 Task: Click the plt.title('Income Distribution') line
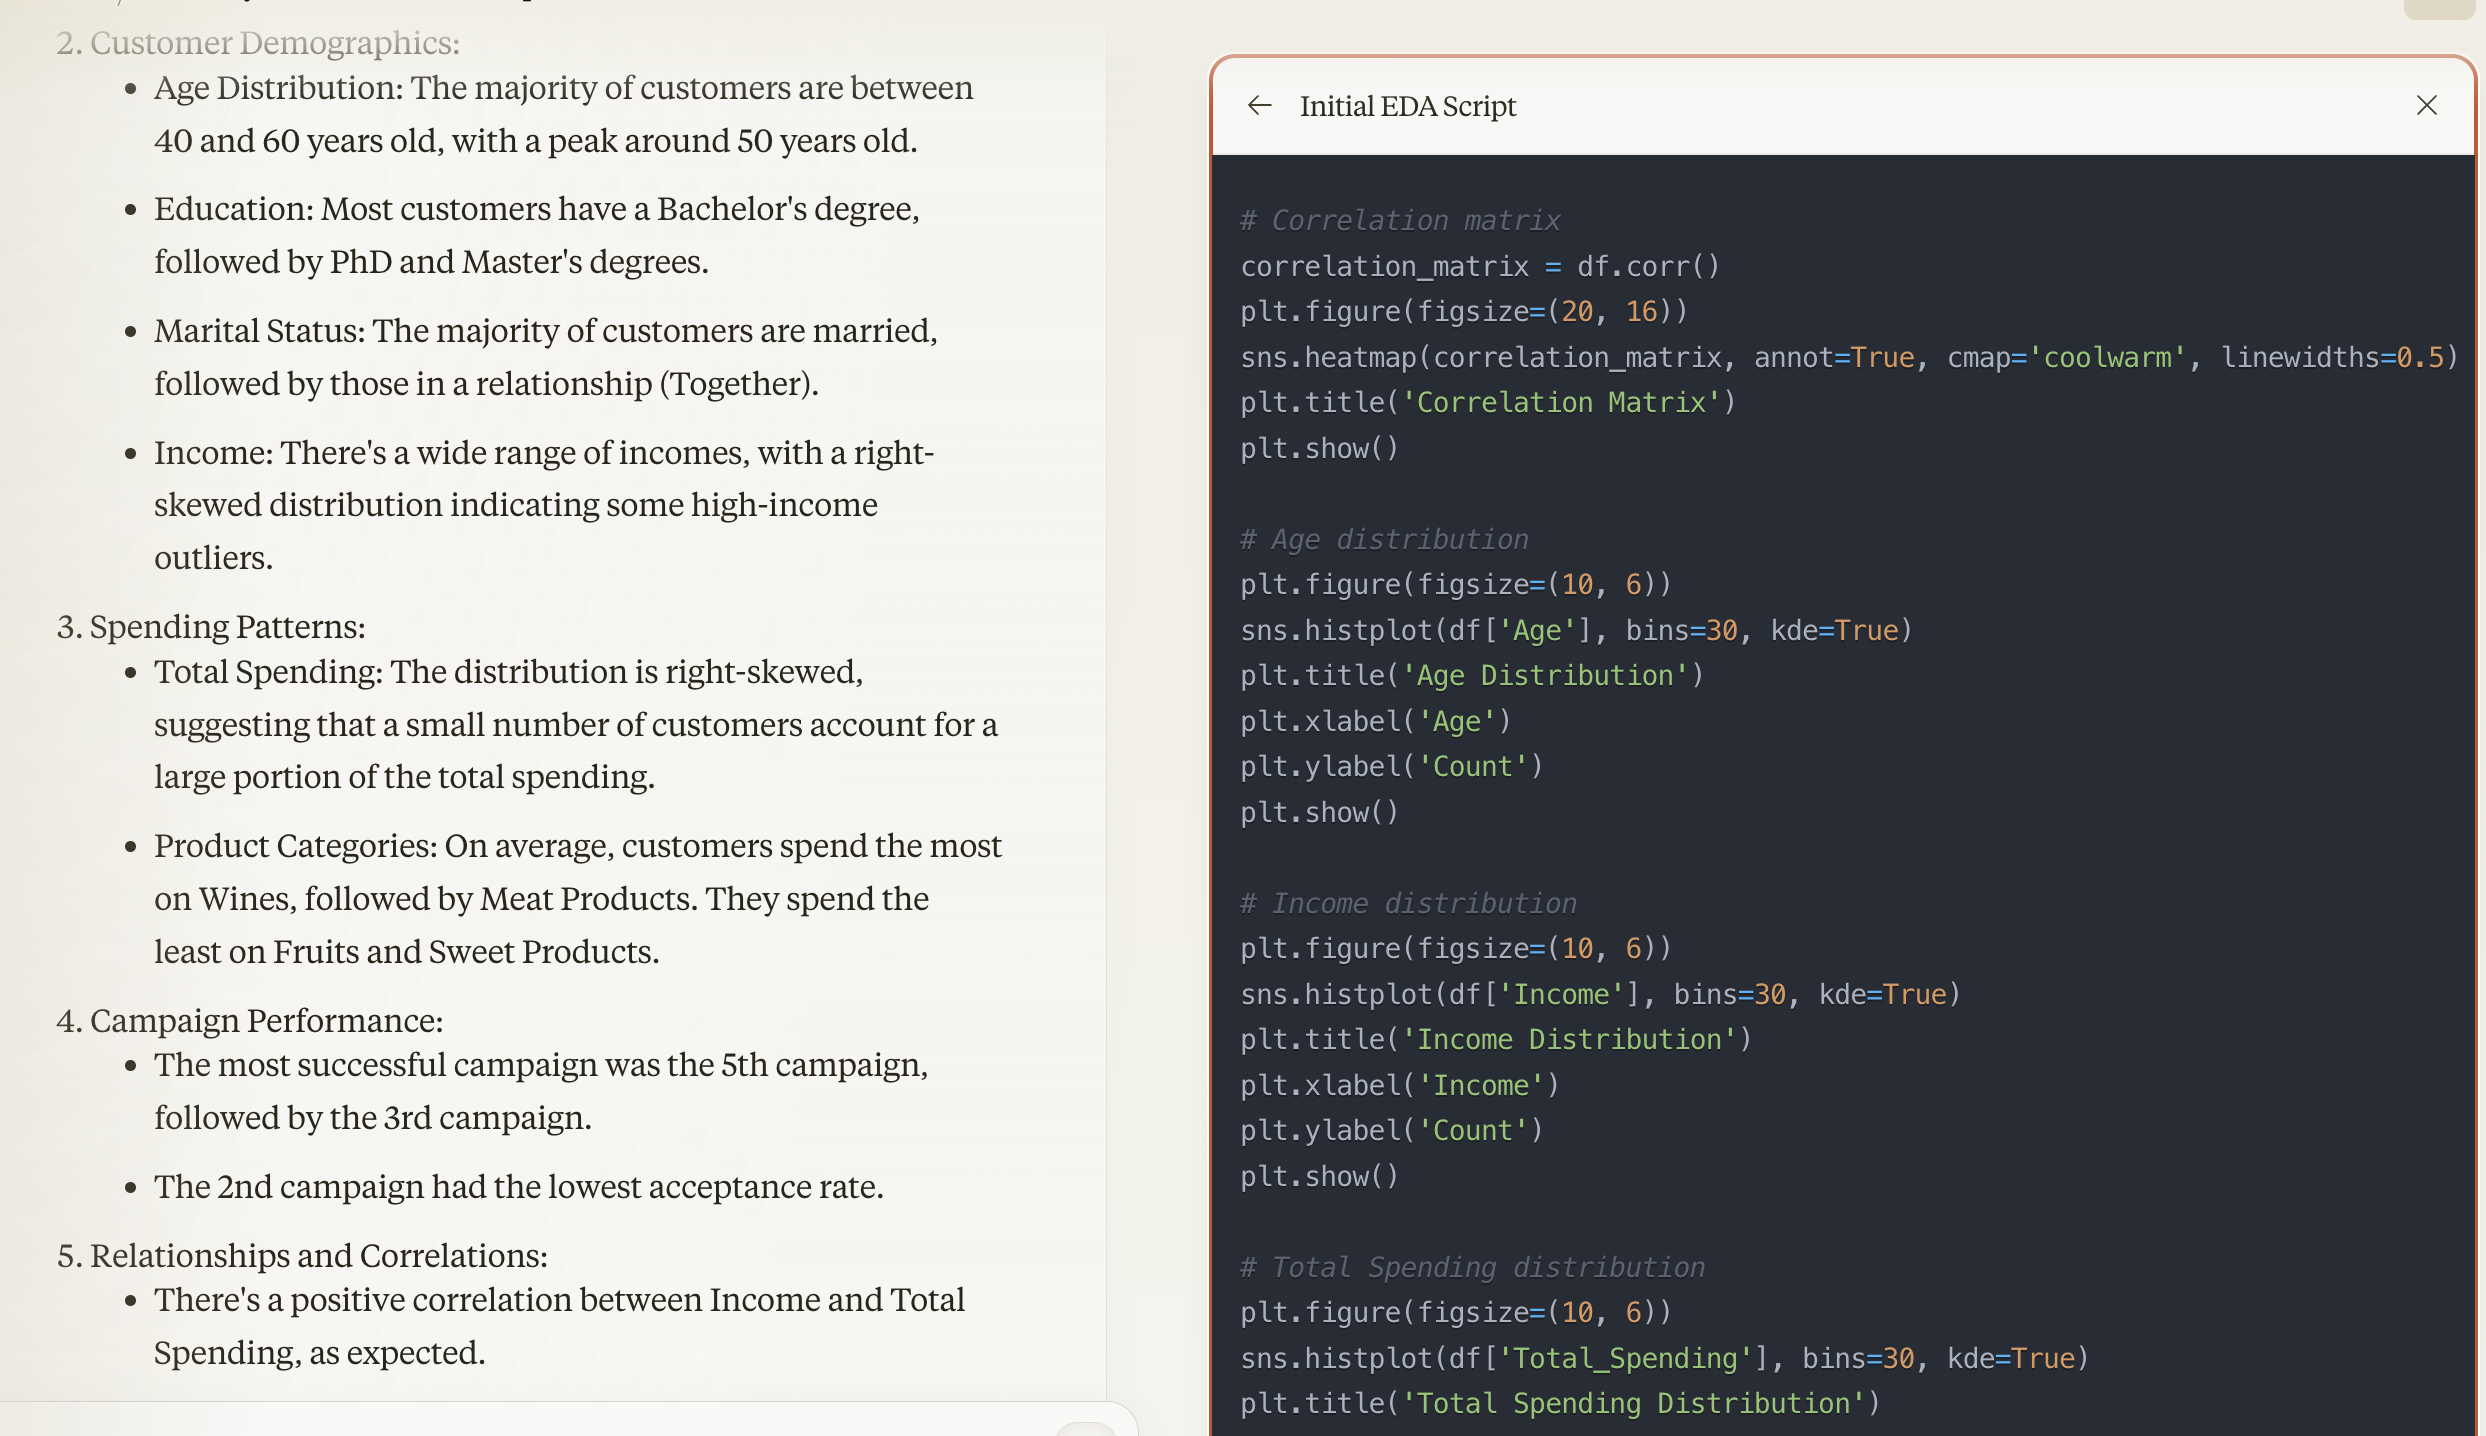click(x=1495, y=1039)
